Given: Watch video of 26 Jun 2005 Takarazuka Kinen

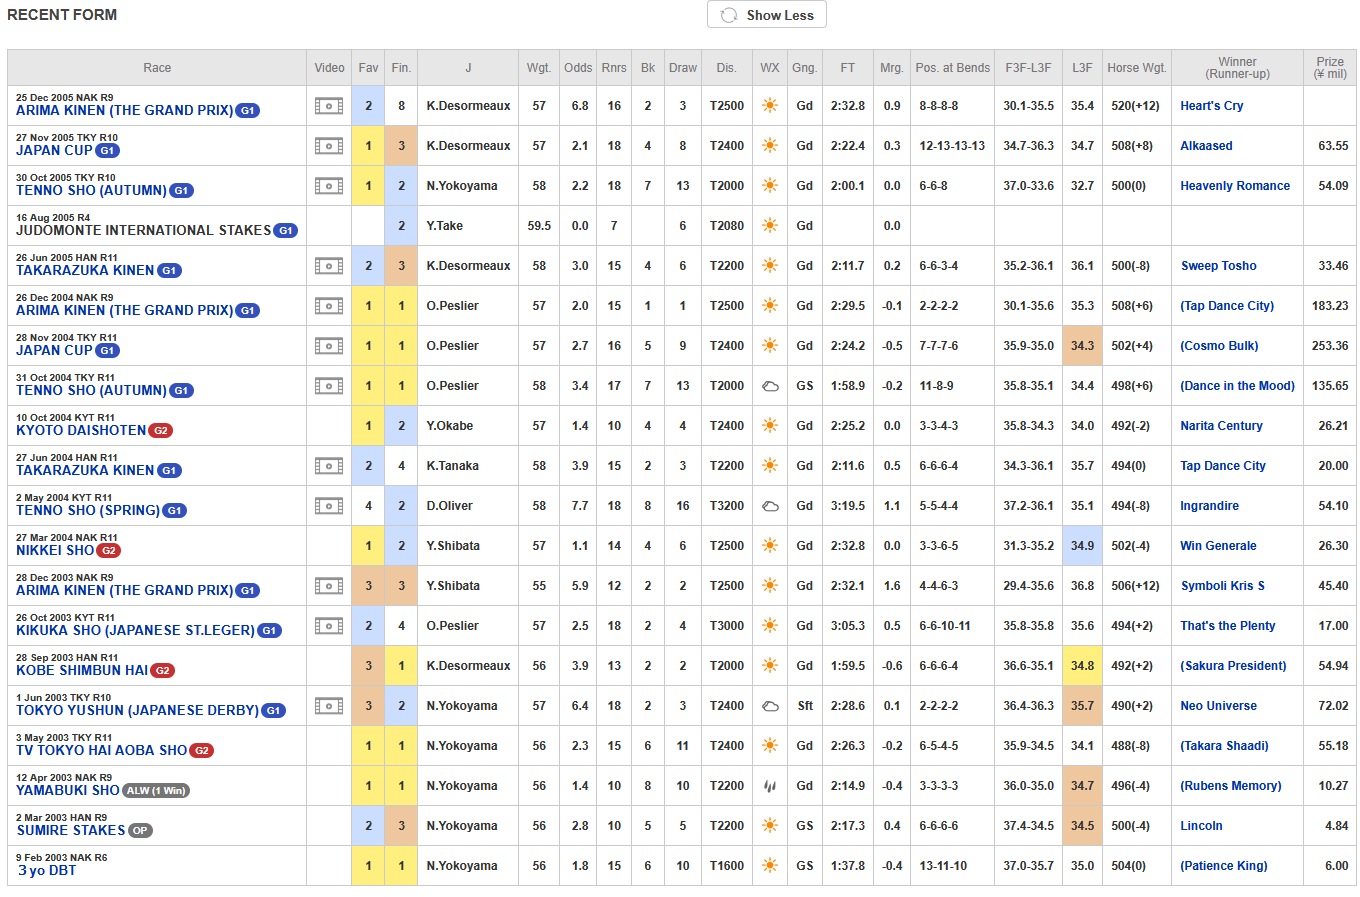Looking at the screenshot, I should click(x=329, y=266).
